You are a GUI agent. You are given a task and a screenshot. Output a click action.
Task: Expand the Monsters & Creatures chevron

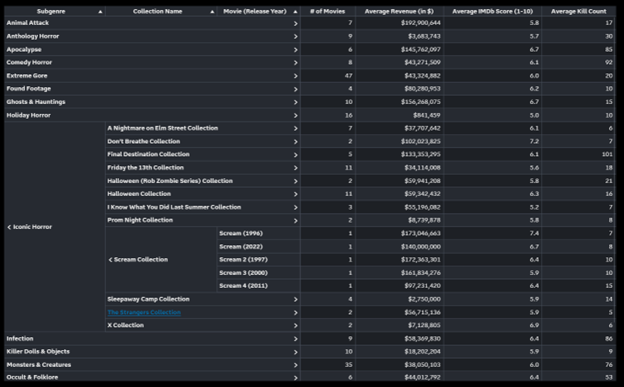point(295,365)
